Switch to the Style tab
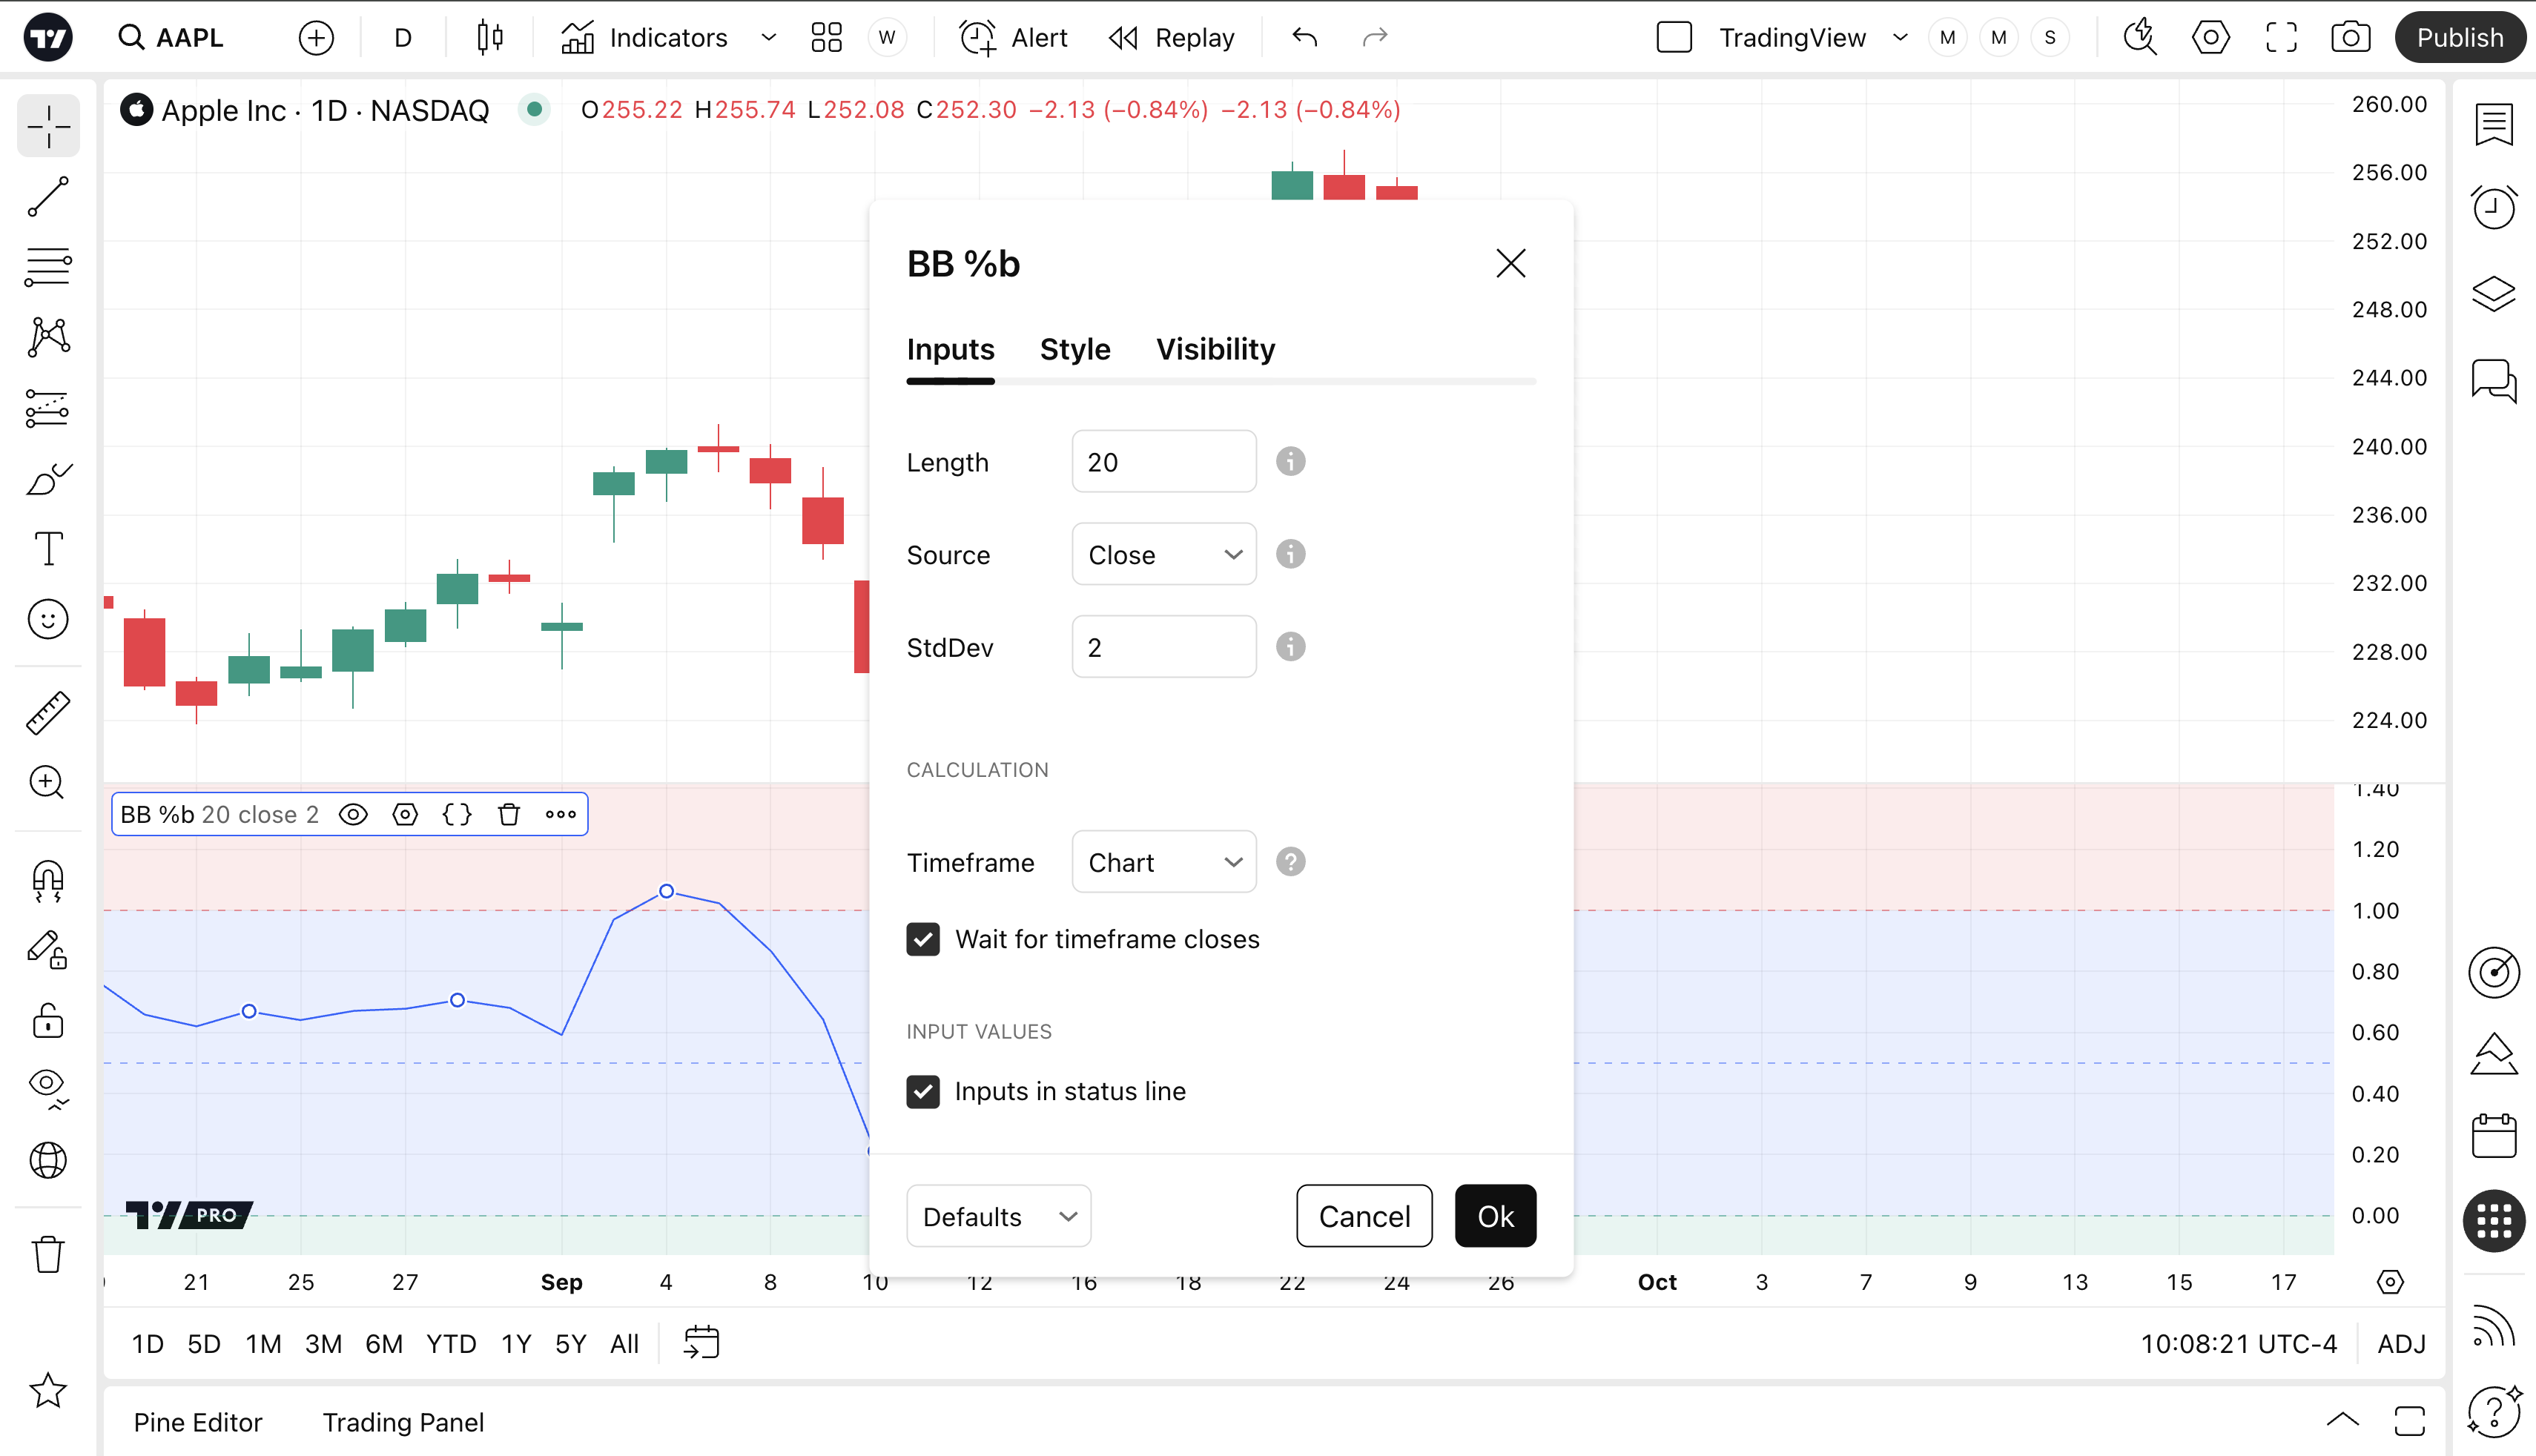The width and height of the screenshot is (2536, 1456). (1075, 349)
